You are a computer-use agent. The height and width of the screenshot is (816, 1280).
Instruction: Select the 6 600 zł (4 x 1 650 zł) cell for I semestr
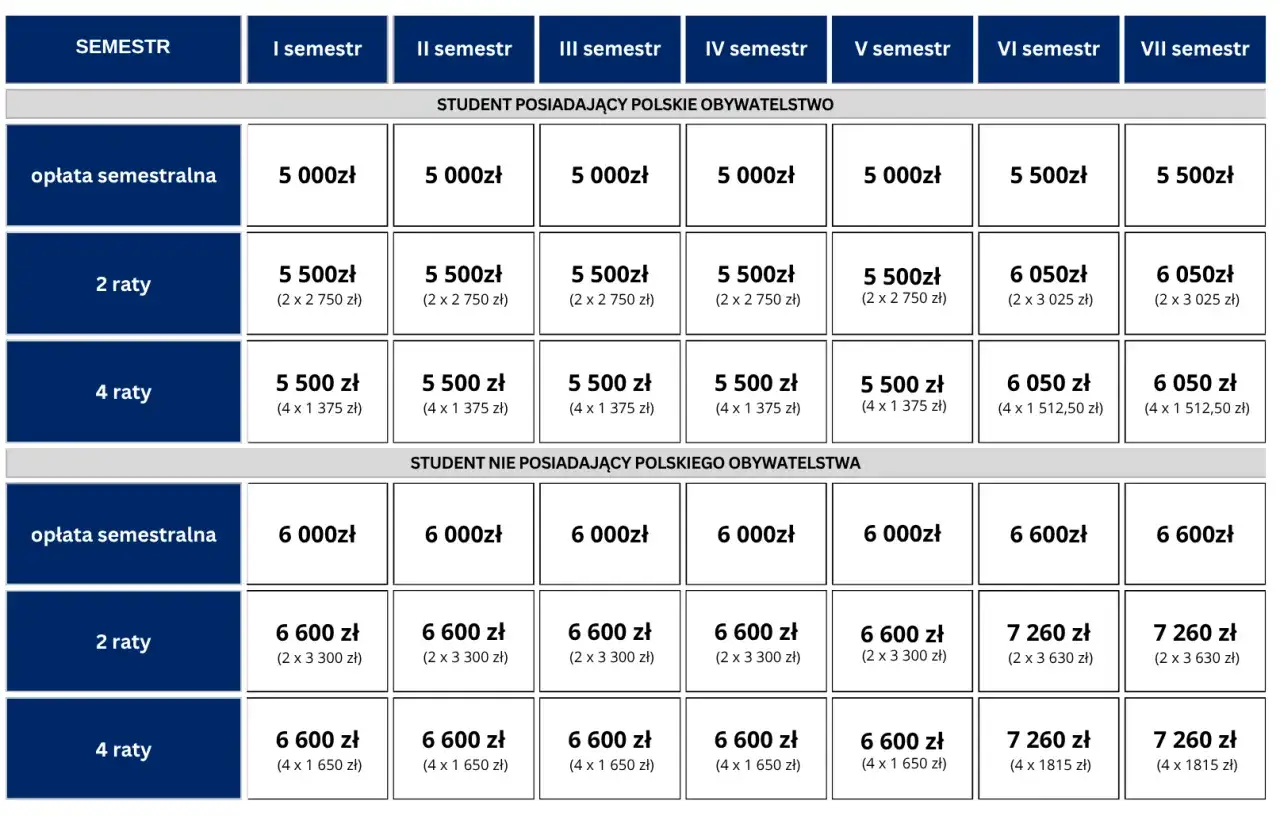click(317, 749)
